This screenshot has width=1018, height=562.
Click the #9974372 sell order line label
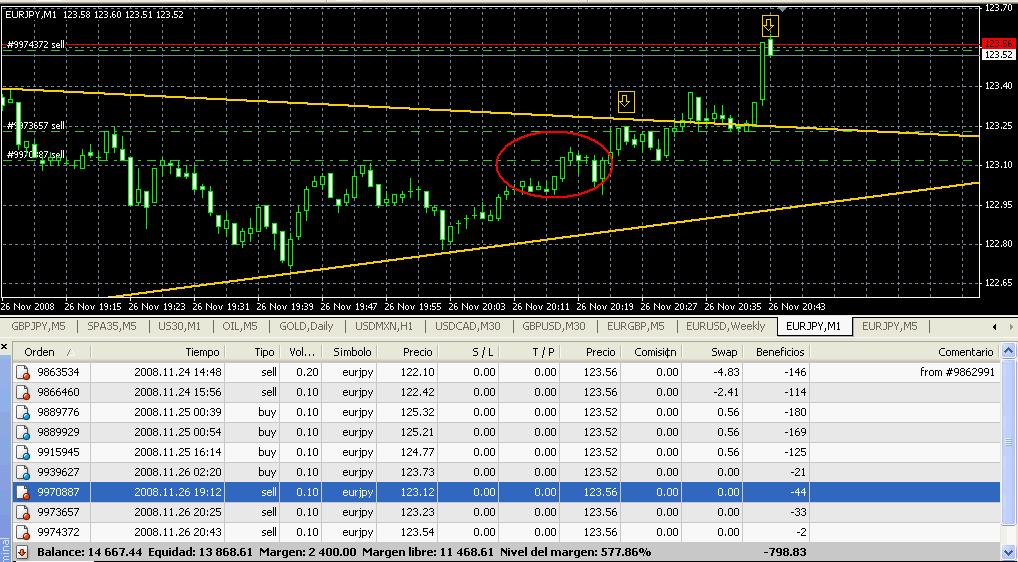[x=35, y=45]
